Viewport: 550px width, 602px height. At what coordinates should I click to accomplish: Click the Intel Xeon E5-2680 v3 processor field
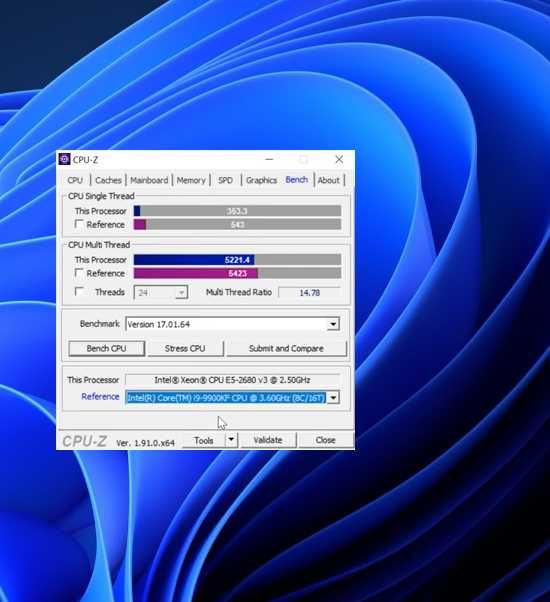coord(232,380)
